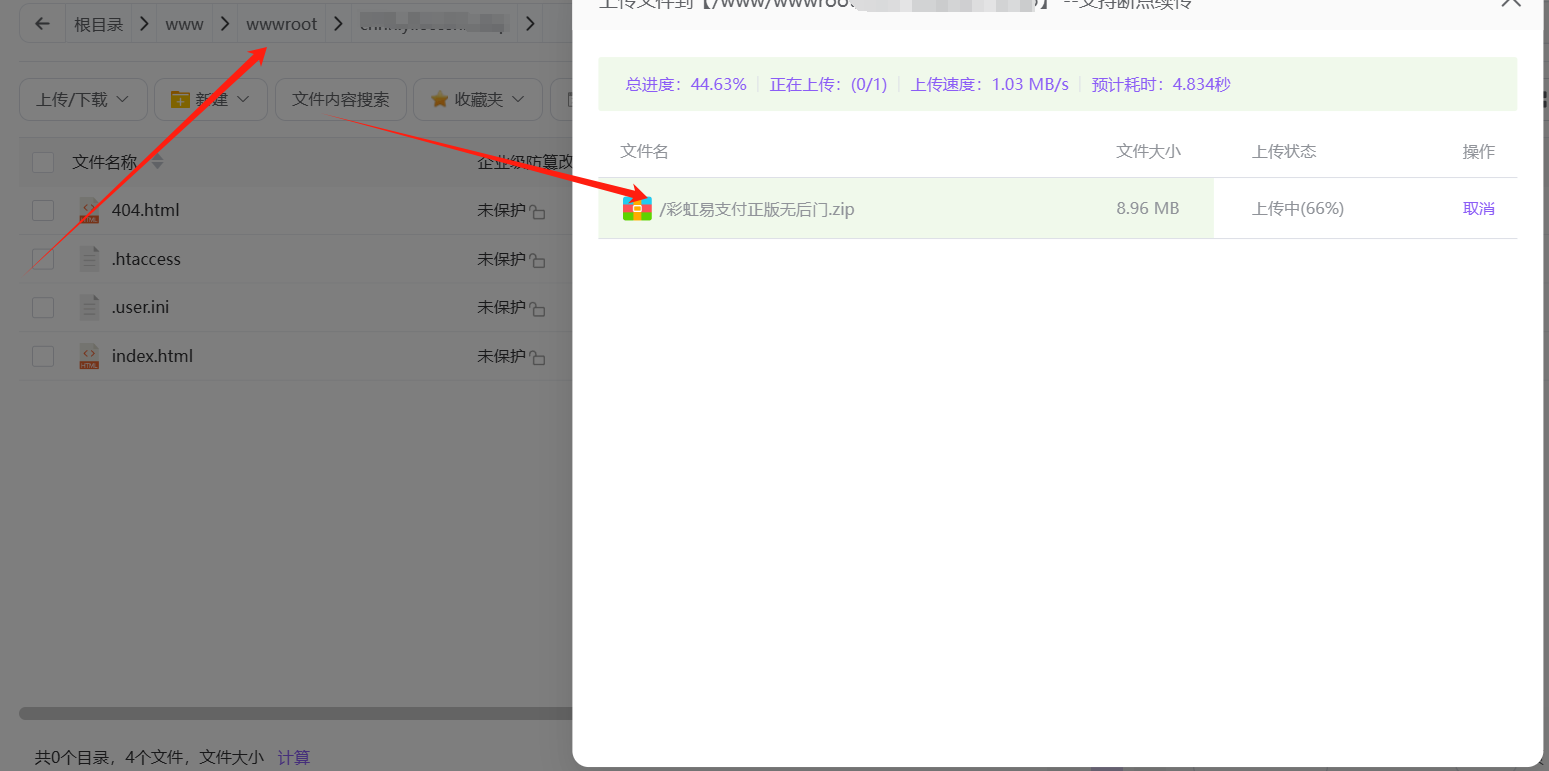The height and width of the screenshot is (771, 1549).
Task: Open the 上传/下载 dropdown
Action: coord(83,100)
